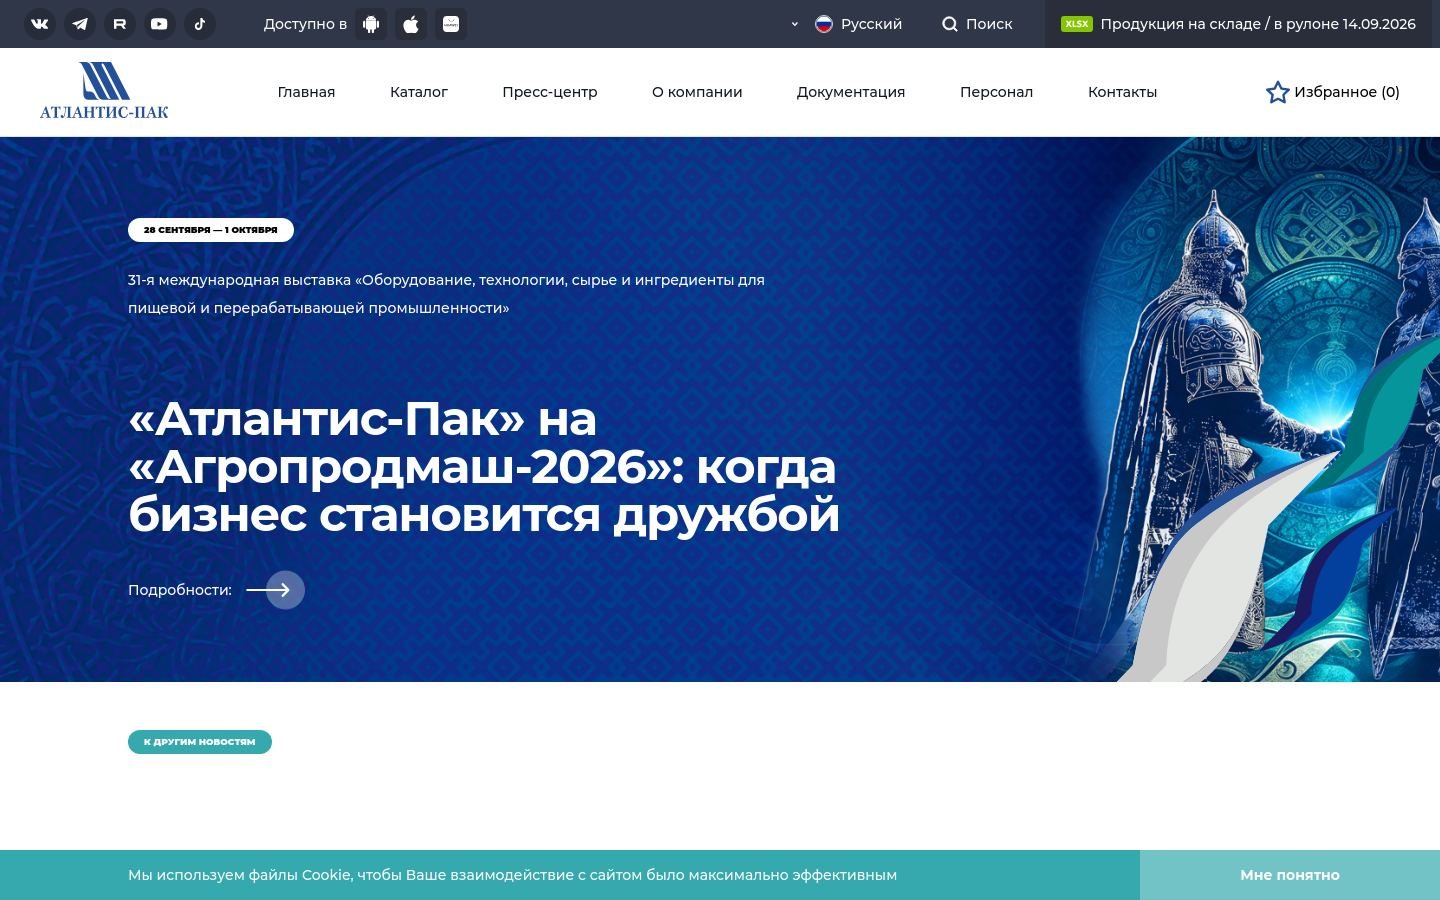Screen dimensions: 1440x900
Task: Click the search magnifier icon
Action: point(950,24)
